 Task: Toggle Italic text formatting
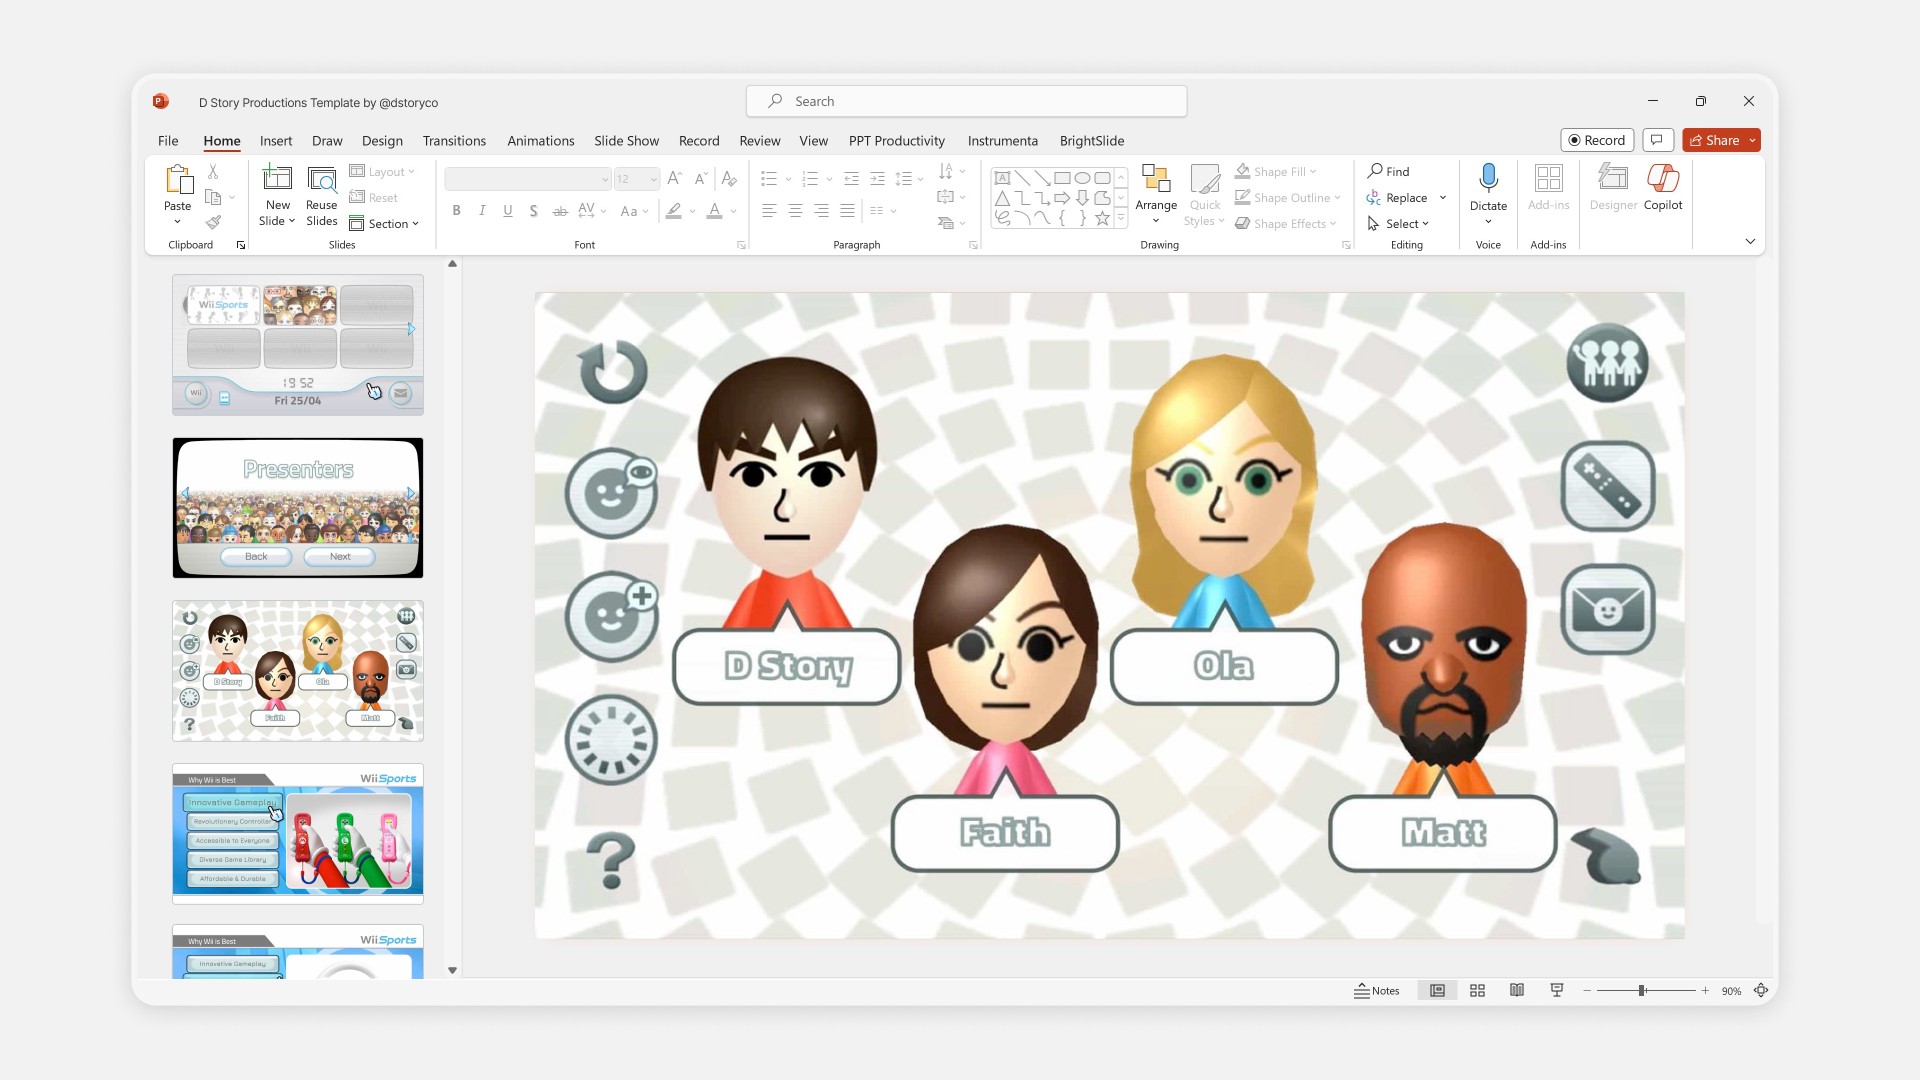(482, 211)
